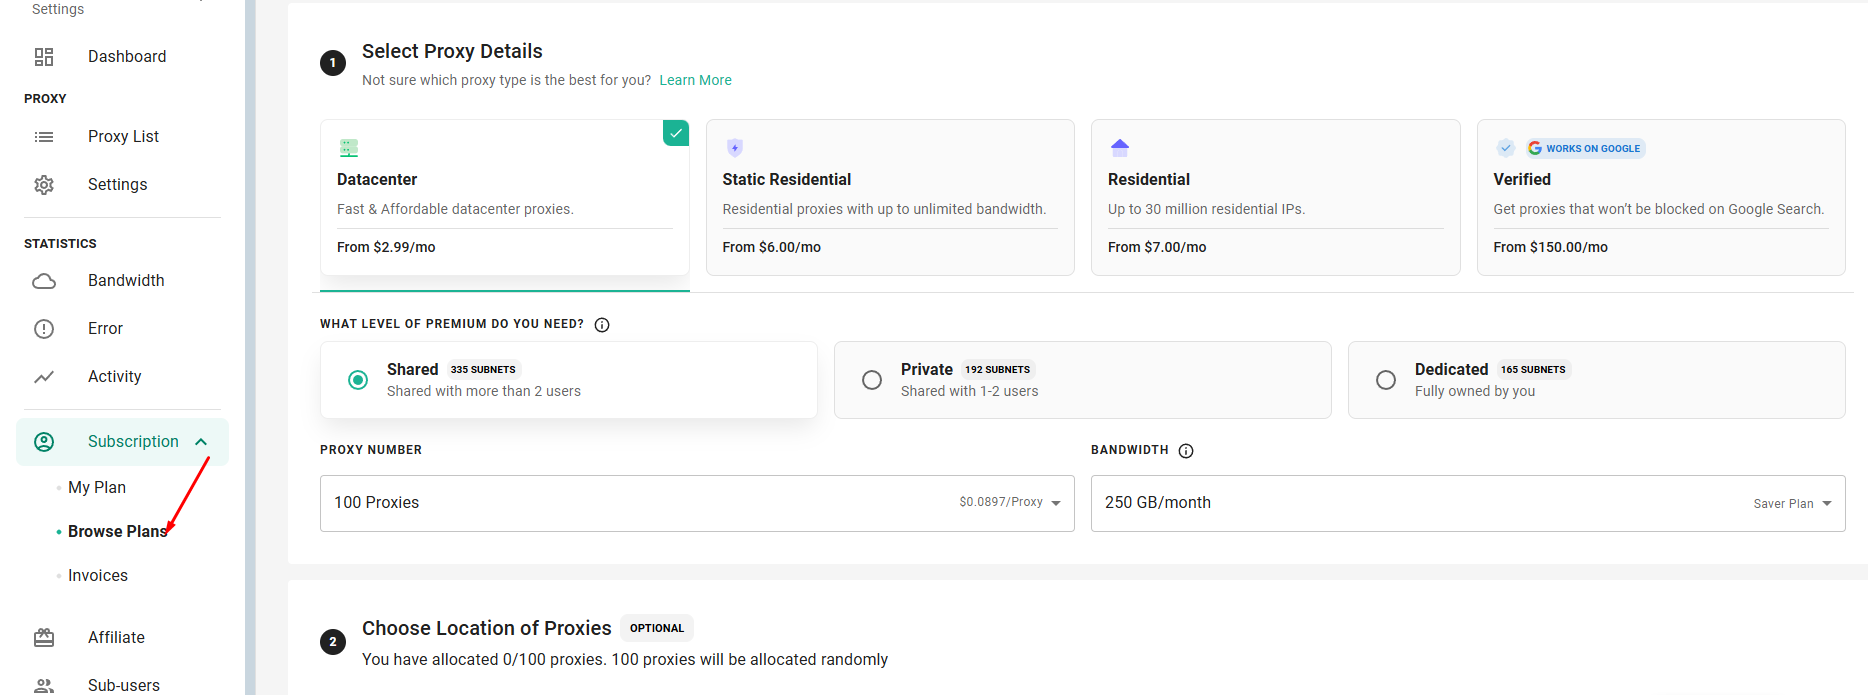This screenshot has height=695, width=1868.
Task: Click the Affiliate gift icon
Action: [44, 638]
